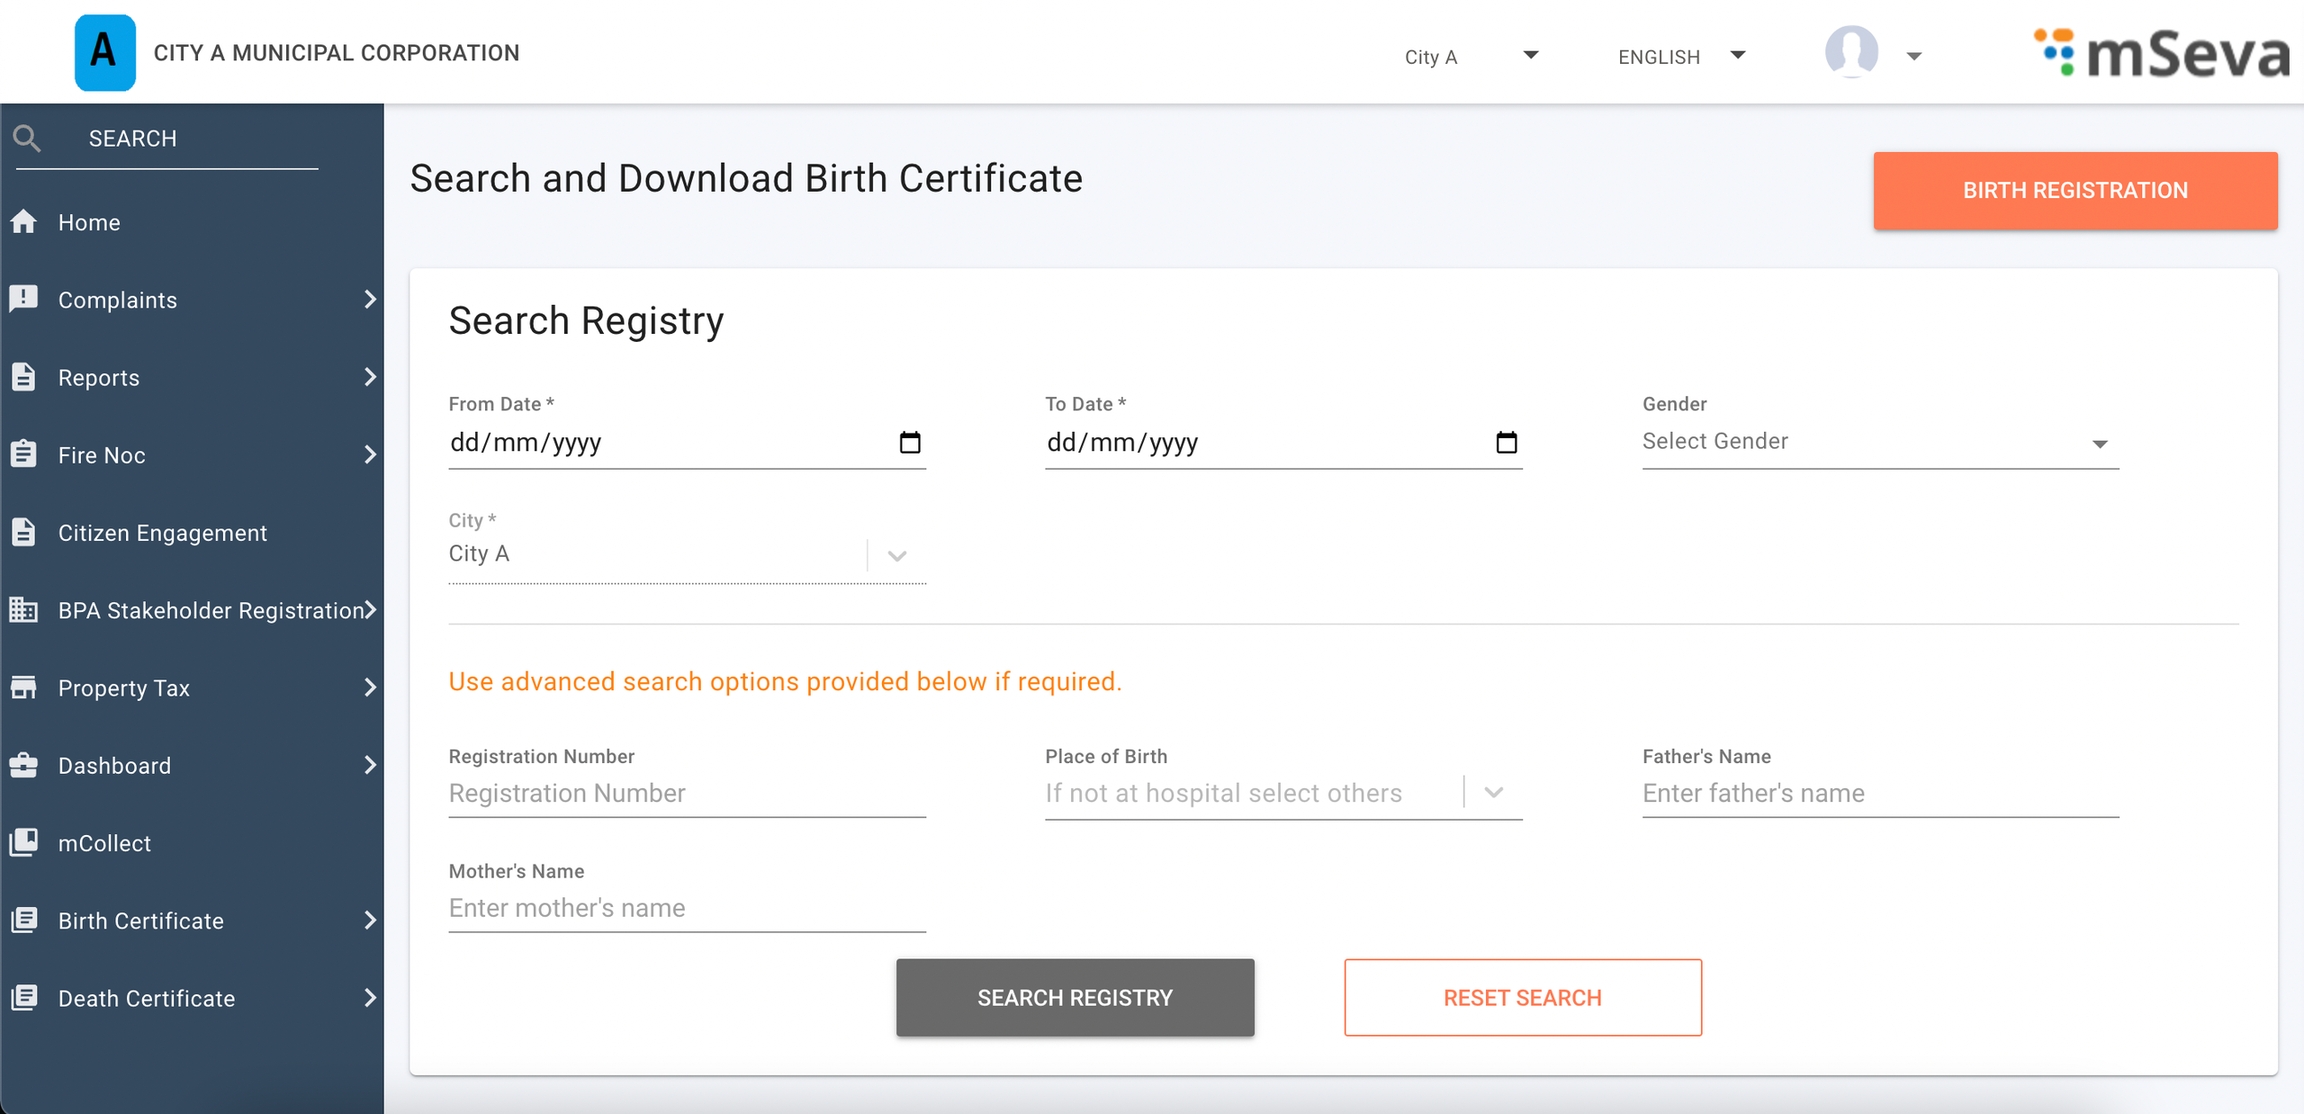2304x1114 pixels.
Task: Click the Home house icon
Action: coord(24,222)
